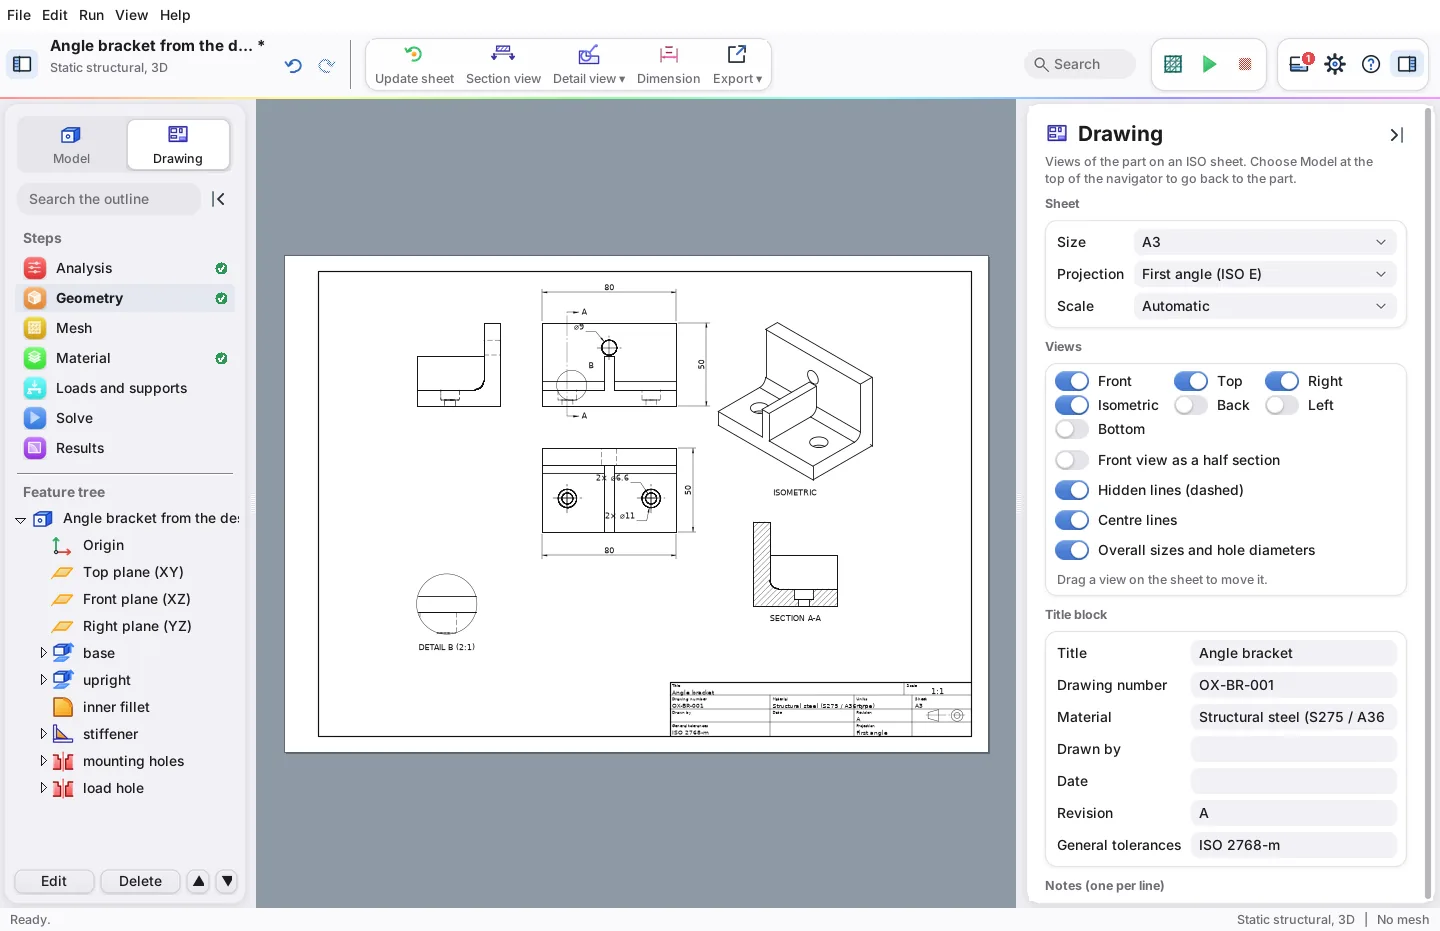Collapse the Drawing panel with the arrow icon

[1397, 135]
